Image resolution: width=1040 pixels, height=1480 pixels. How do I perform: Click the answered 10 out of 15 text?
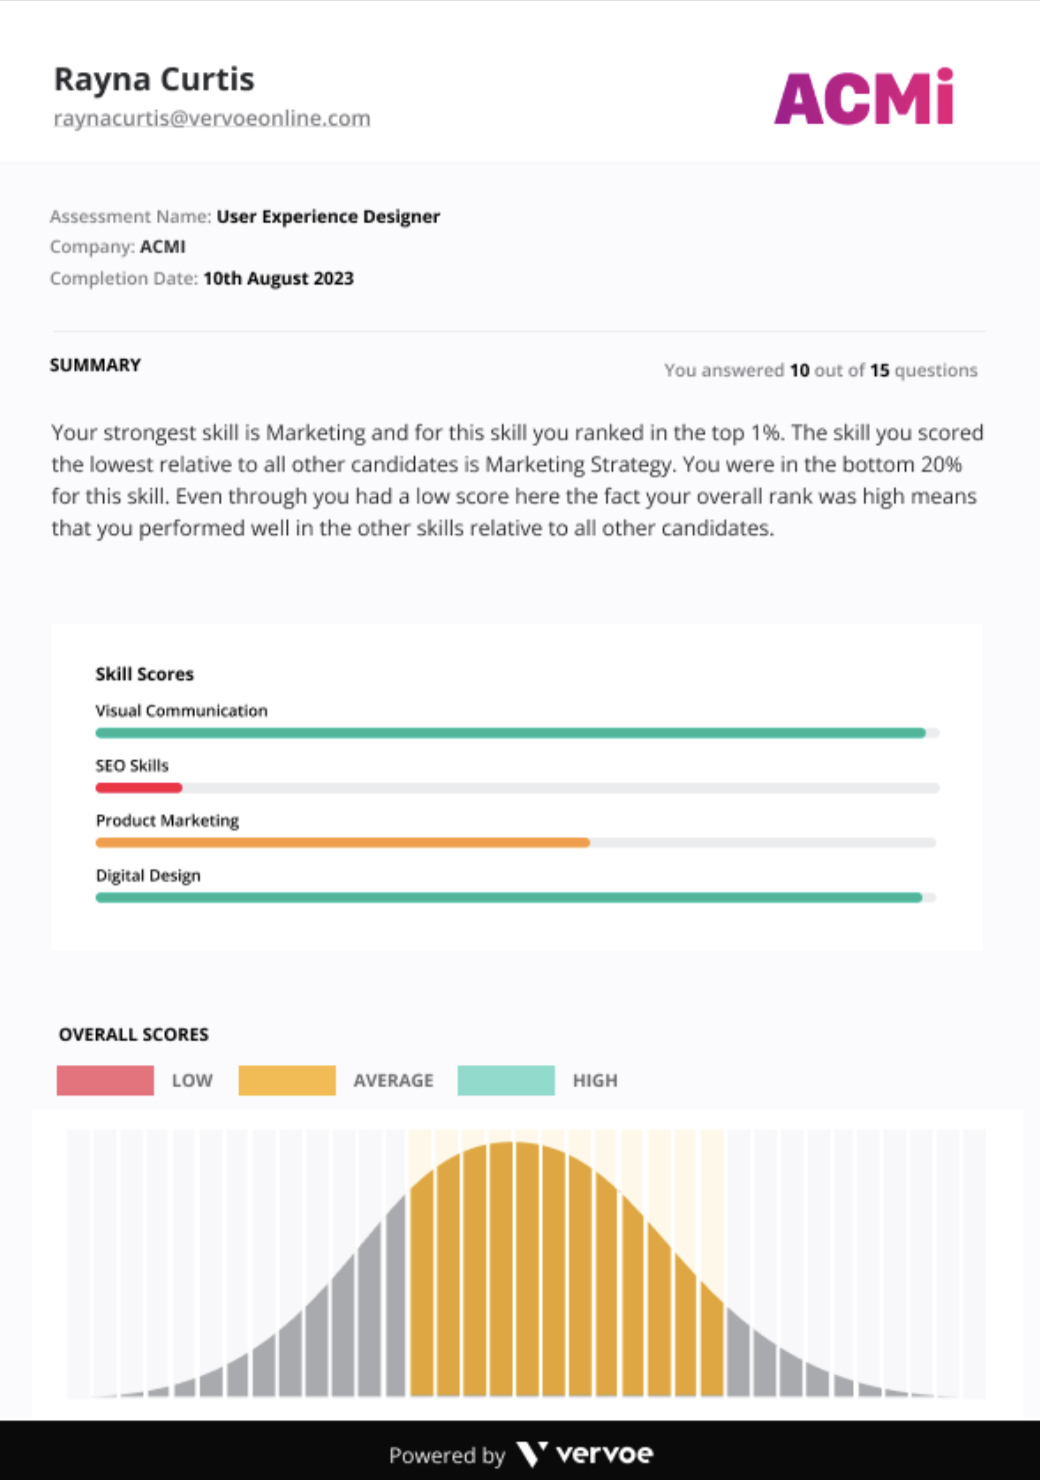(820, 370)
